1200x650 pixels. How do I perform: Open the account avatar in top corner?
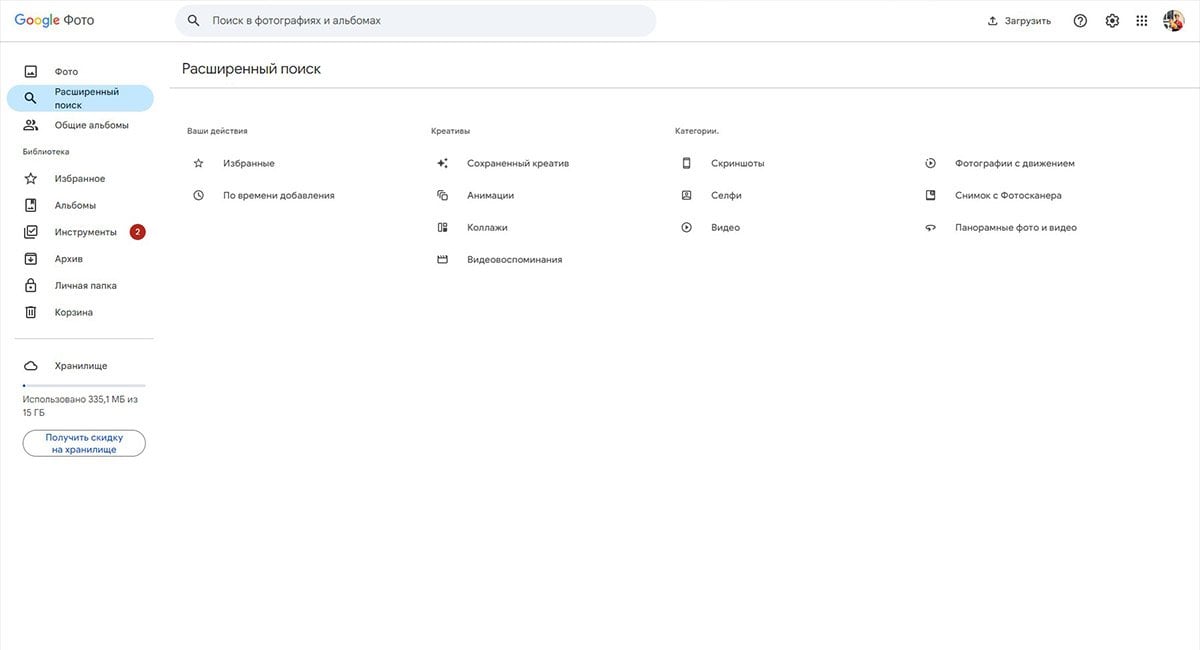(x=1174, y=21)
